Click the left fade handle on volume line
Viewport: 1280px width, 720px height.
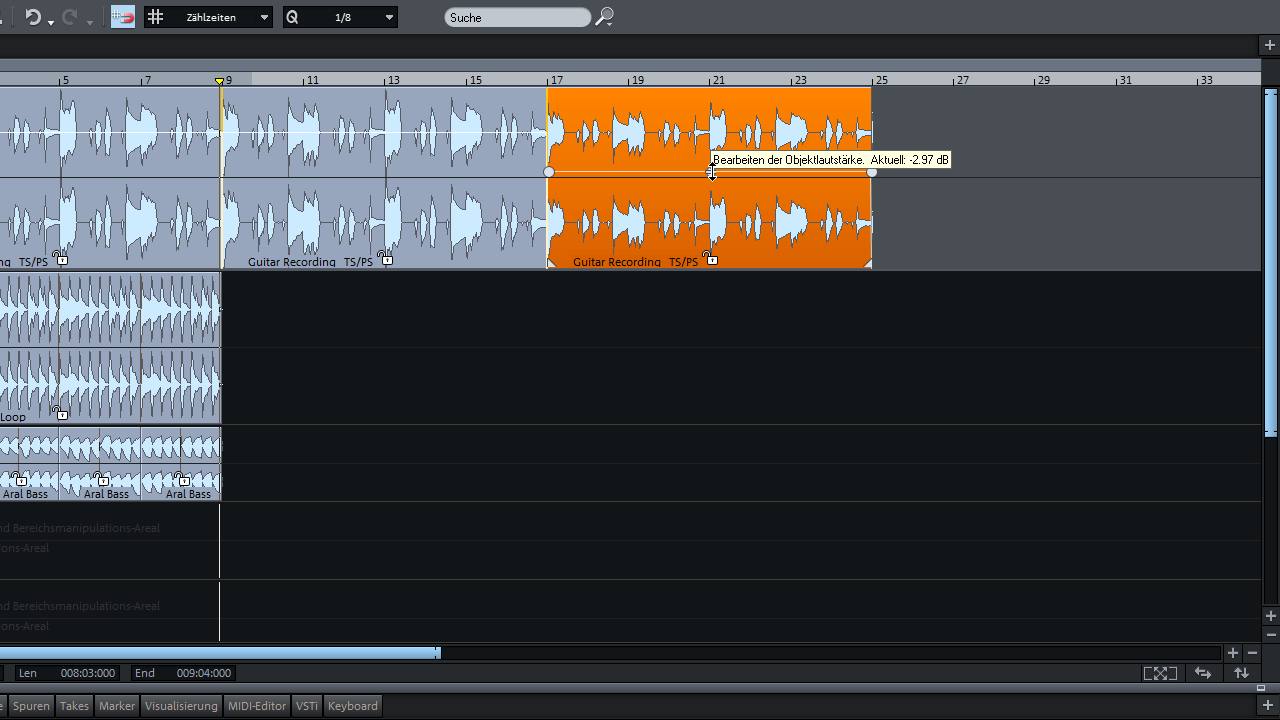(x=549, y=172)
